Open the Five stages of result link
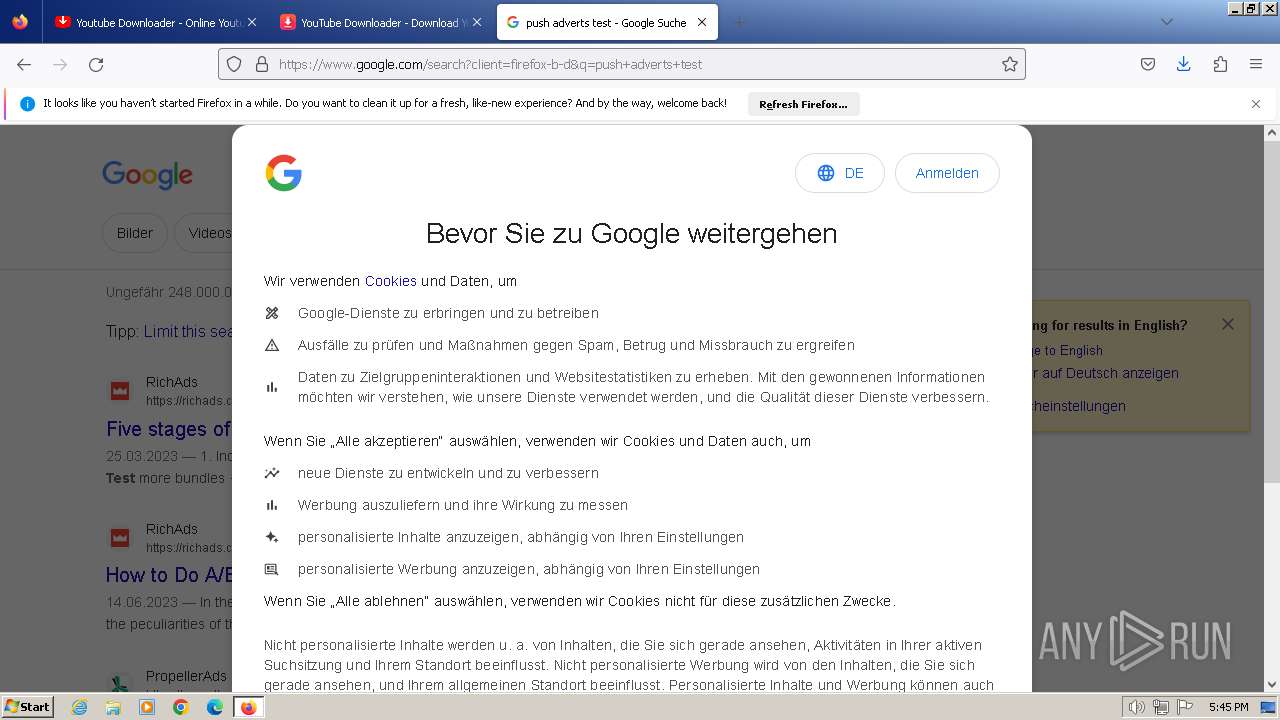This screenshot has height=720, width=1280. [x=169, y=429]
